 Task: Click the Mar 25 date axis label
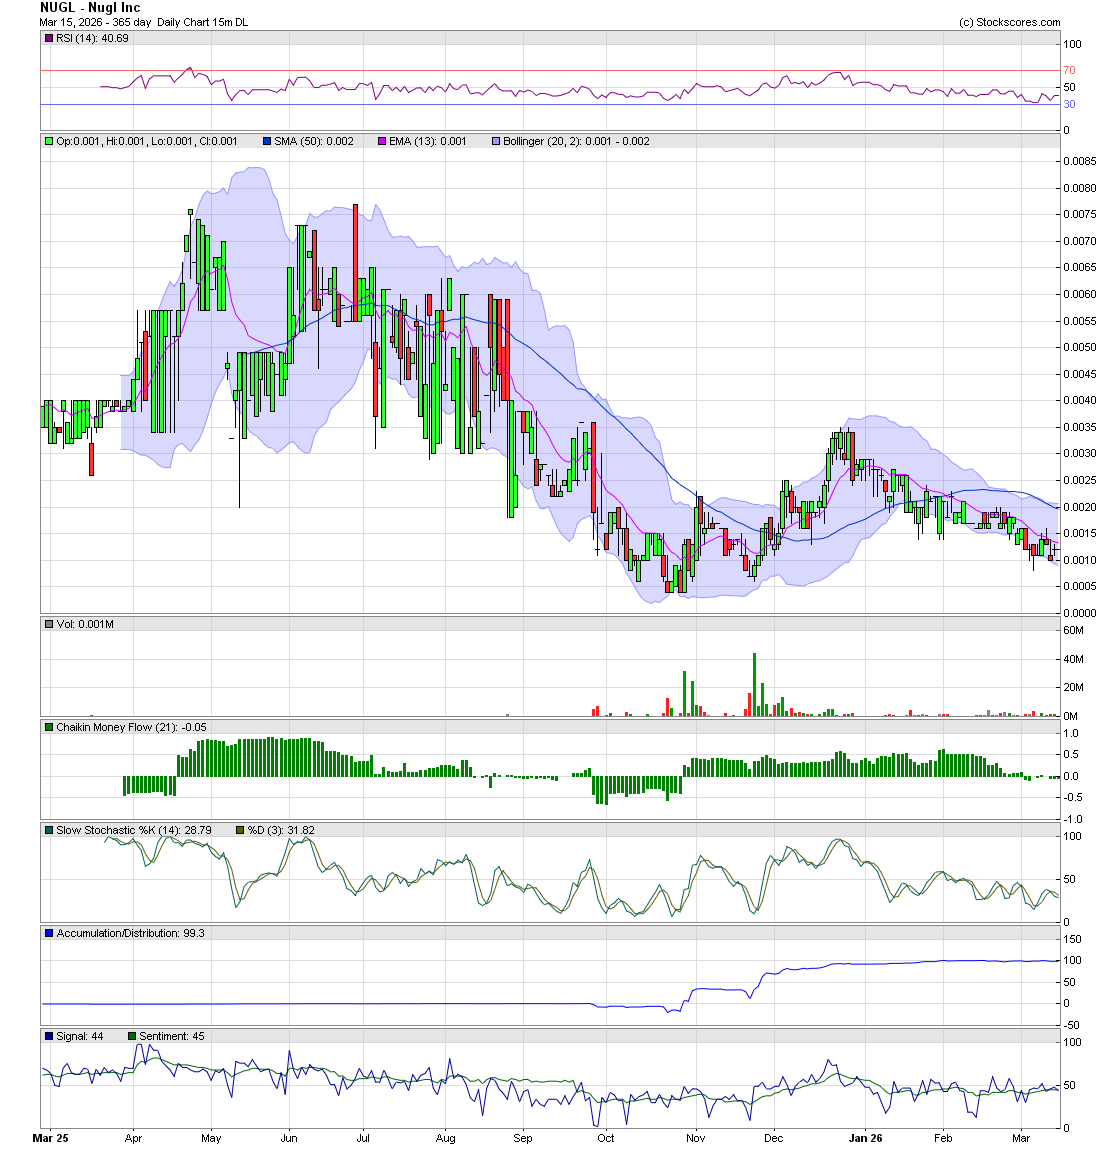[x=50, y=1138]
